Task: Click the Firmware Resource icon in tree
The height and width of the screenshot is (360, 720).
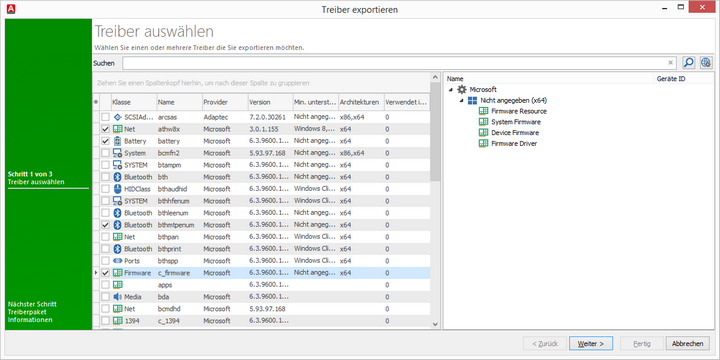Action: pyautogui.click(x=483, y=111)
